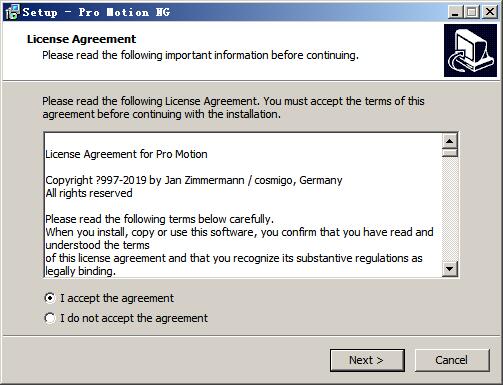The width and height of the screenshot is (503, 385).
Task: Click the scrollbar track below the thumb
Action: 450,209
